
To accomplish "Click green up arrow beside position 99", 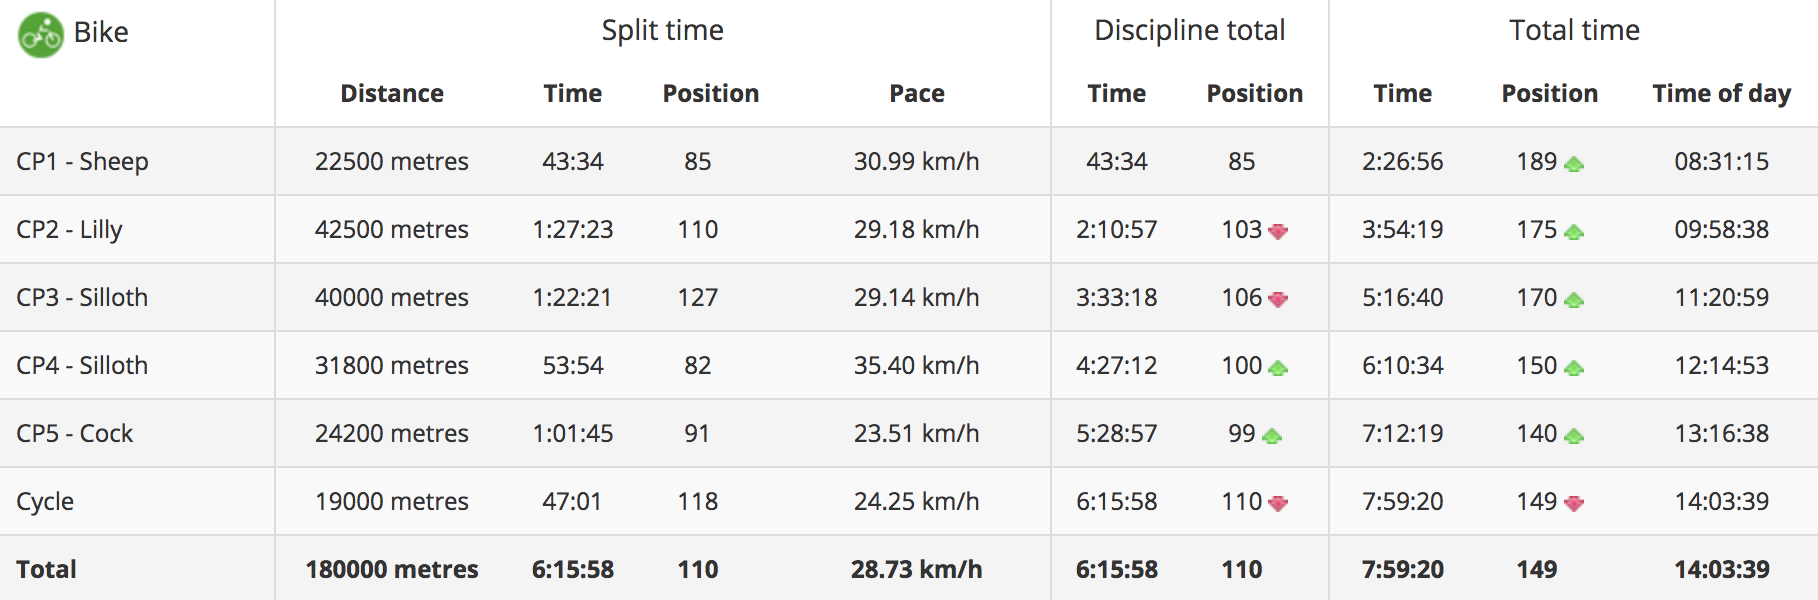I will (1272, 436).
